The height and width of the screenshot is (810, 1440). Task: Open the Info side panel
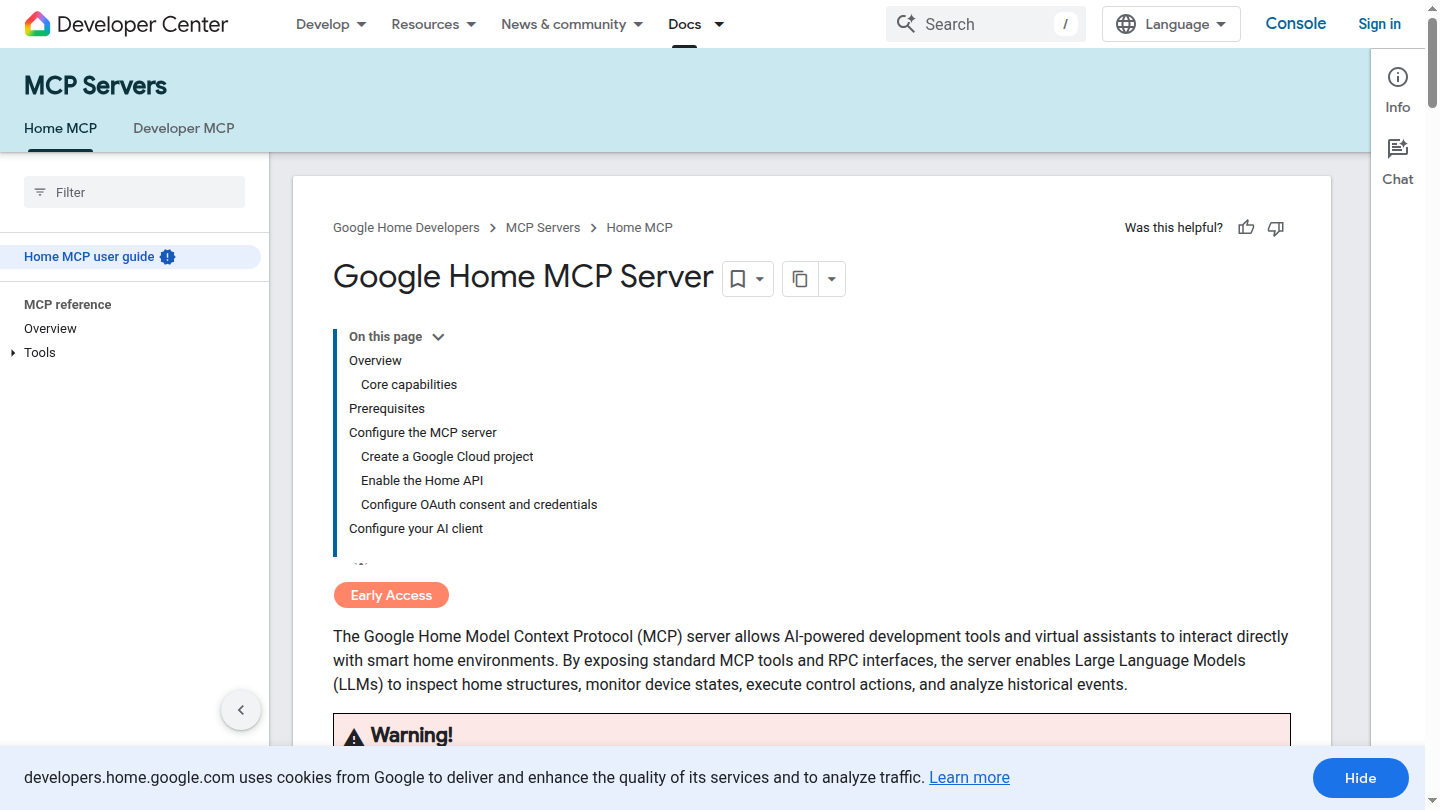(1397, 90)
